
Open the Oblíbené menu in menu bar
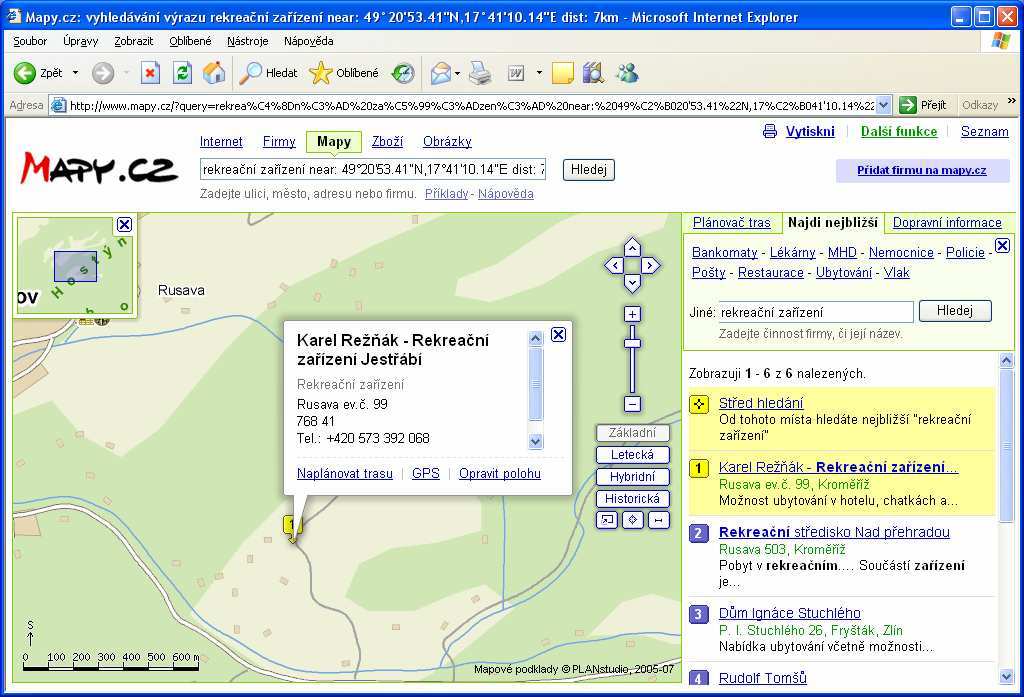(190, 41)
